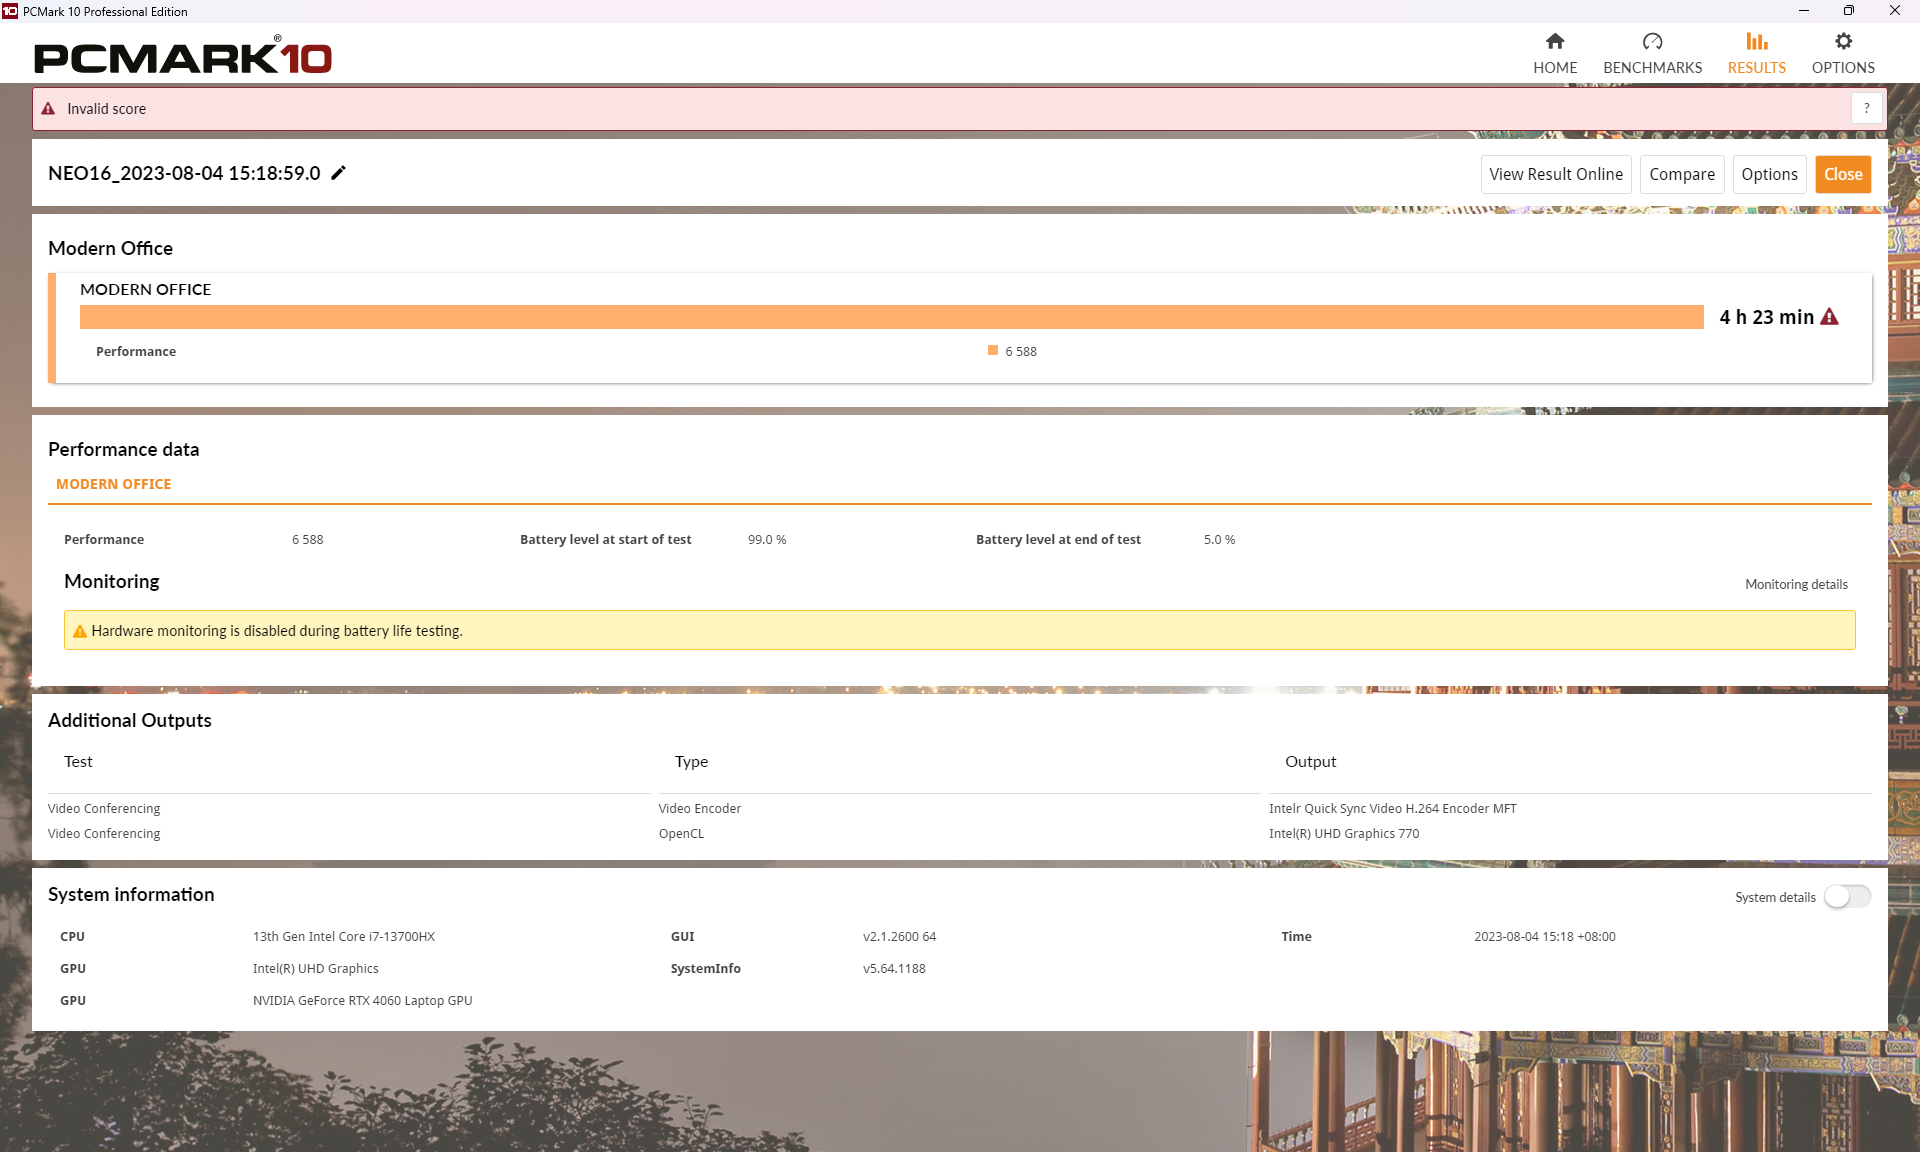Click the 6 588 score under the bar

[1021, 351]
